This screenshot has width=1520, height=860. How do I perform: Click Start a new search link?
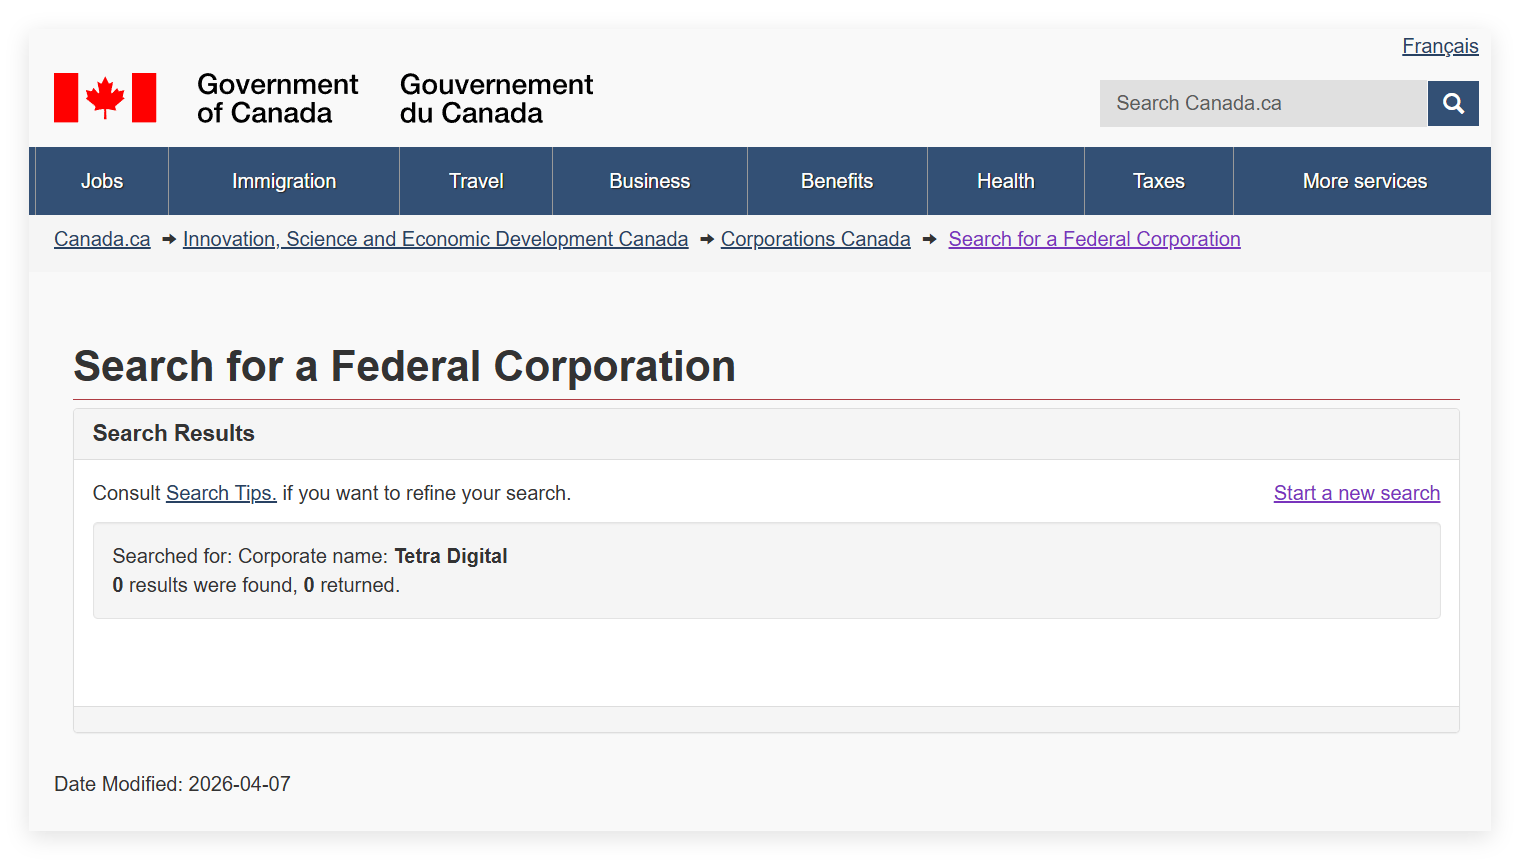[1357, 493]
